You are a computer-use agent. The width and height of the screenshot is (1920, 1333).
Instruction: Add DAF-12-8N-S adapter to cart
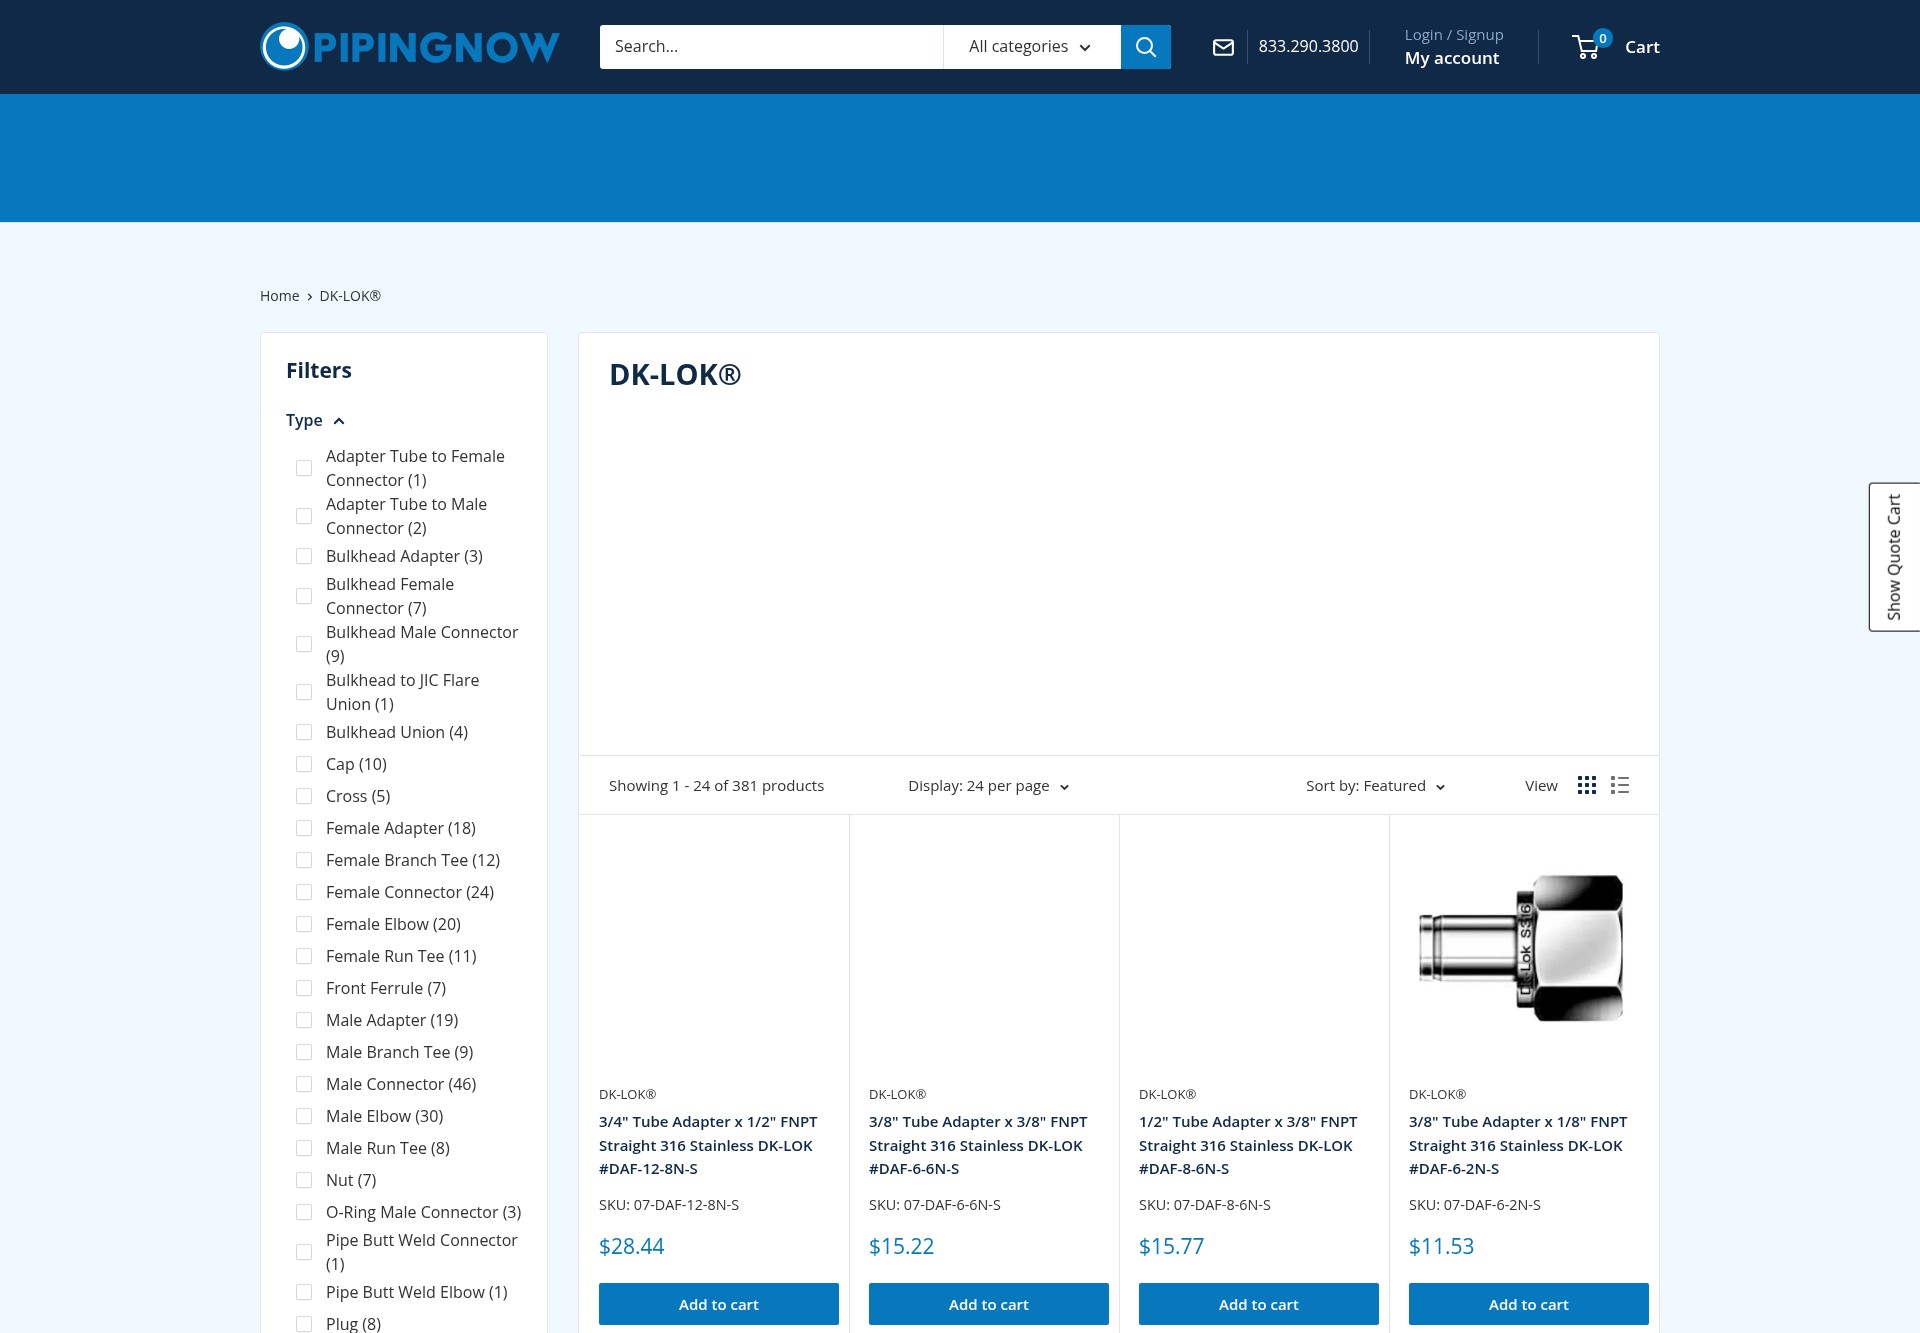pyautogui.click(x=719, y=1304)
